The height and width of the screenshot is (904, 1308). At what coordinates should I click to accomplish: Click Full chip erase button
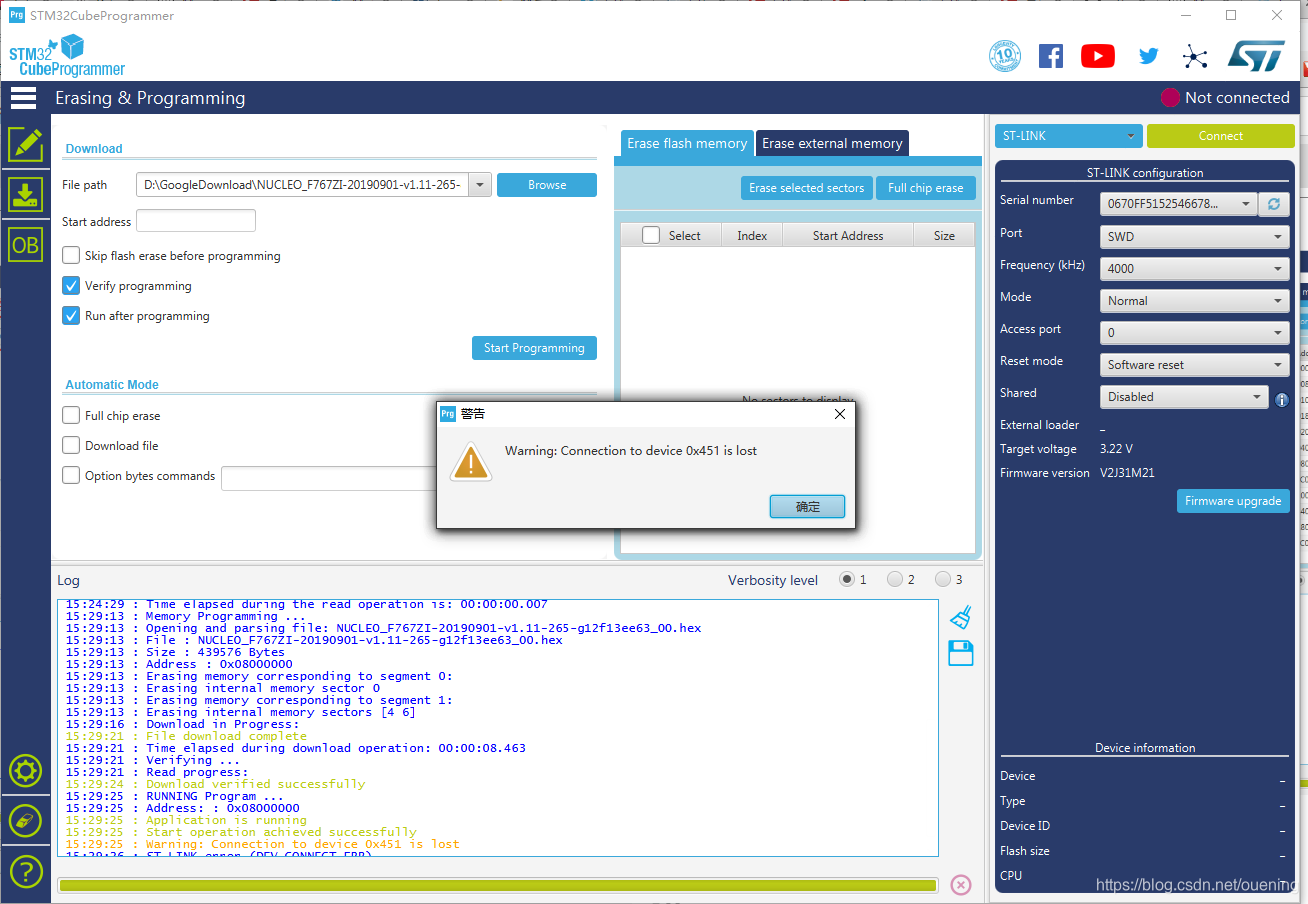tap(926, 188)
